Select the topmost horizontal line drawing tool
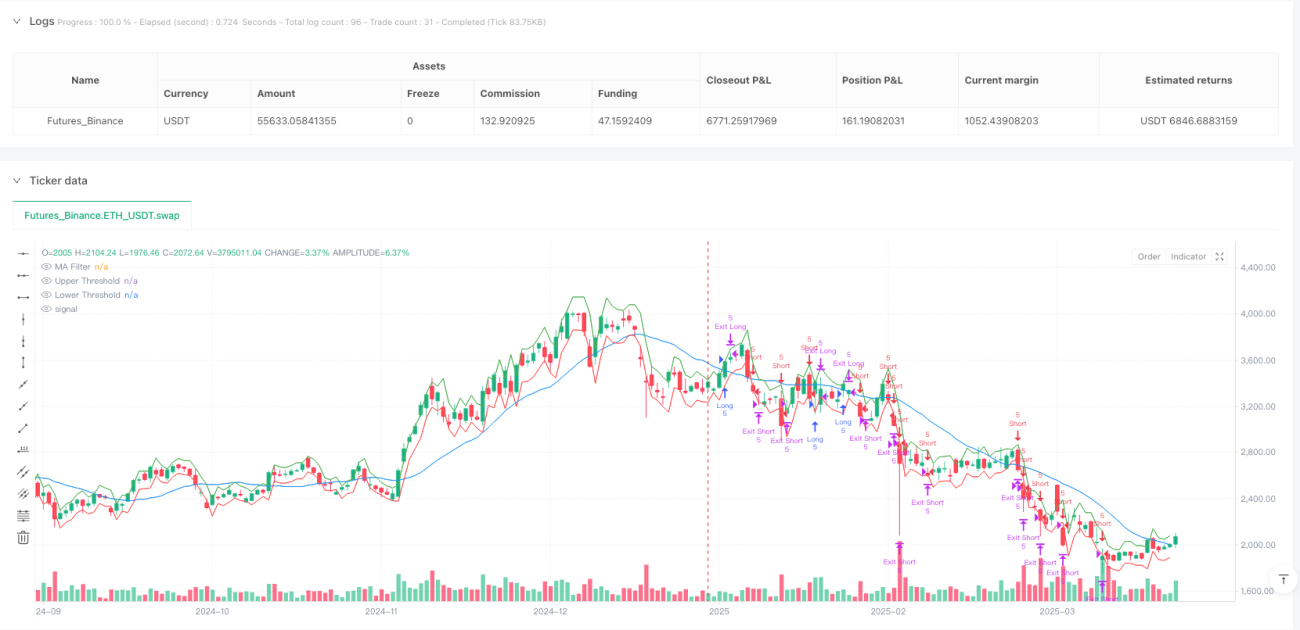The height and width of the screenshot is (630, 1300). (x=23, y=253)
